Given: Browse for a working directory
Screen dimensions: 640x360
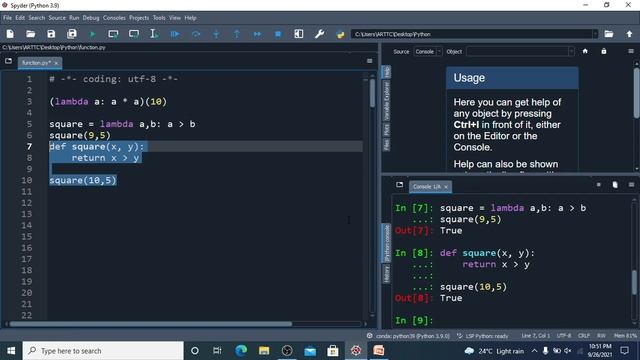Looking at the screenshot, I should [x=609, y=34].
